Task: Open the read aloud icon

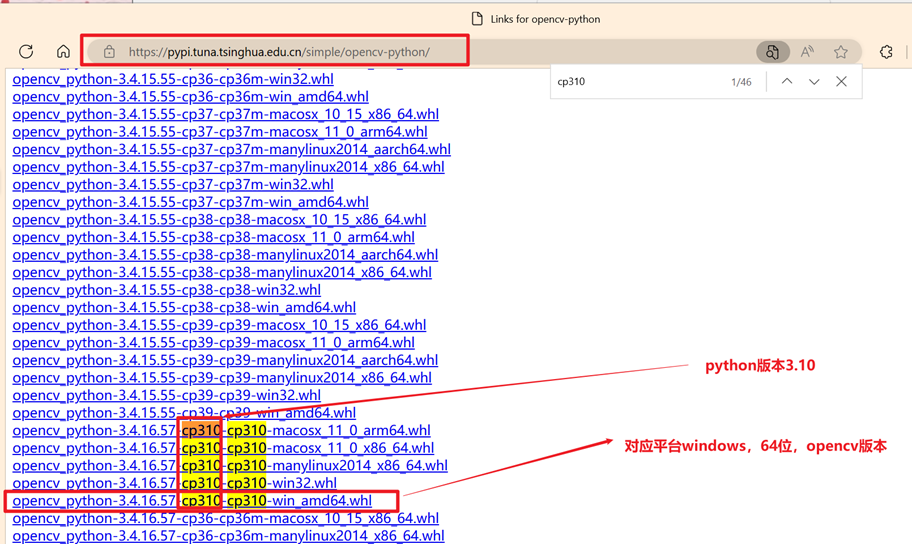Action: tap(807, 52)
